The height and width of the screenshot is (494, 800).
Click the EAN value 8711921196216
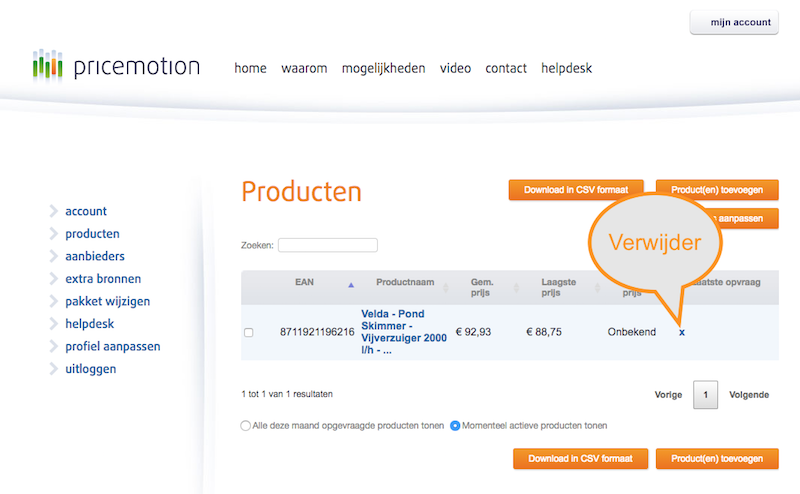coord(317,332)
